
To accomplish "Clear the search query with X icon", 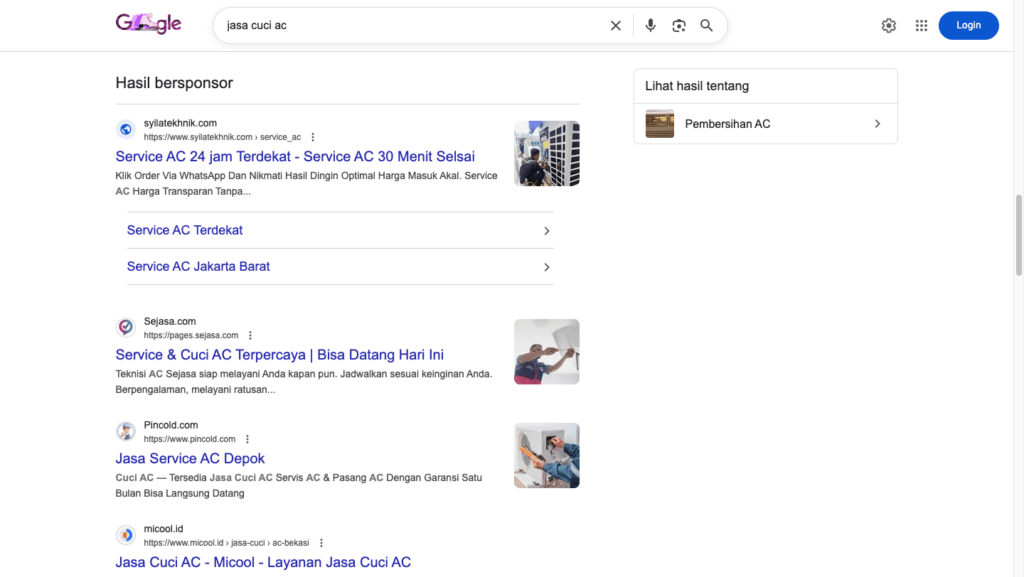I will 615,25.
